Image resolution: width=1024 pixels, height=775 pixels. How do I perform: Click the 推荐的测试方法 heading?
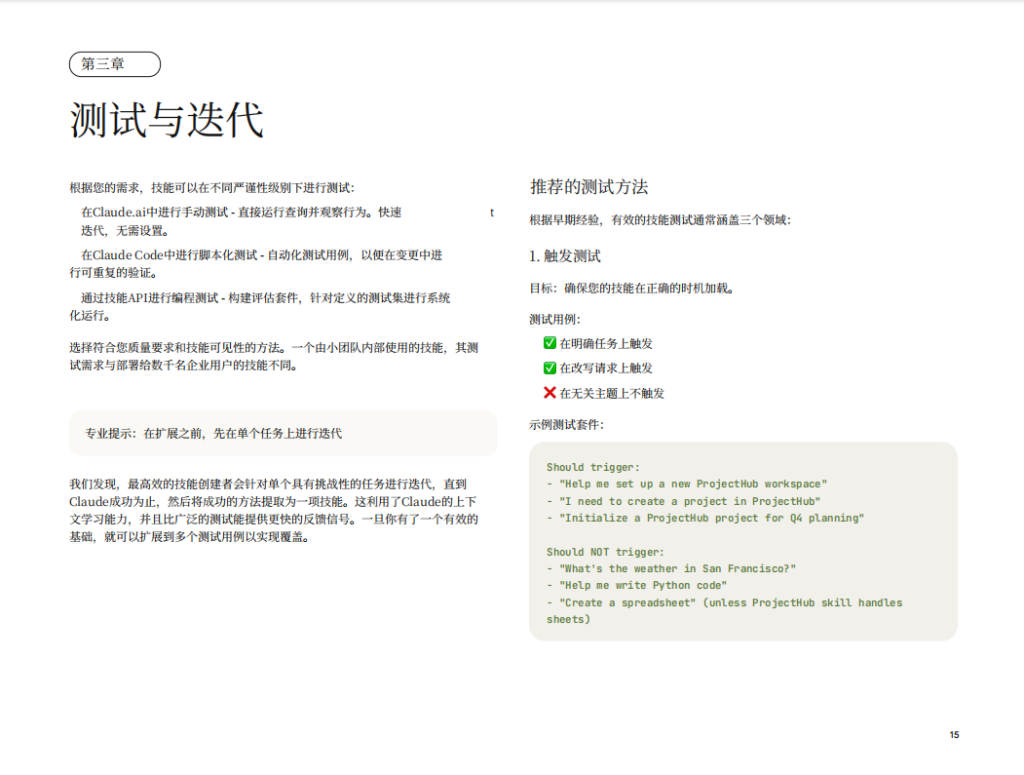coord(589,187)
